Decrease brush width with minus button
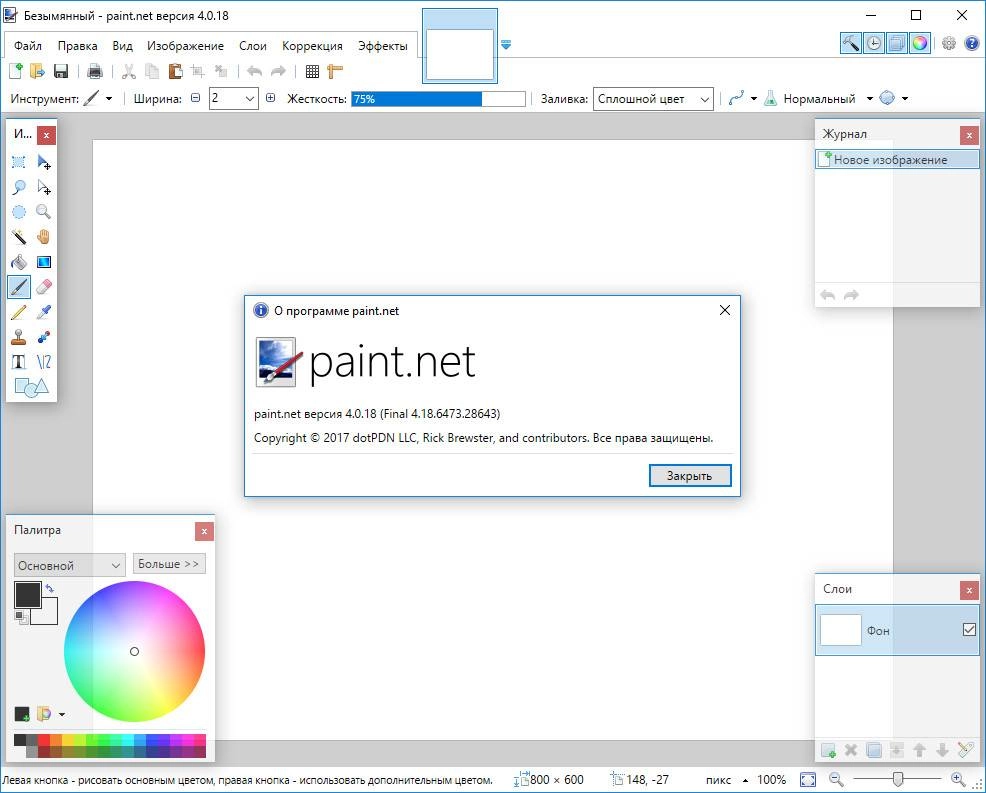This screenshot has width=986, height=793. click(196, 98)
